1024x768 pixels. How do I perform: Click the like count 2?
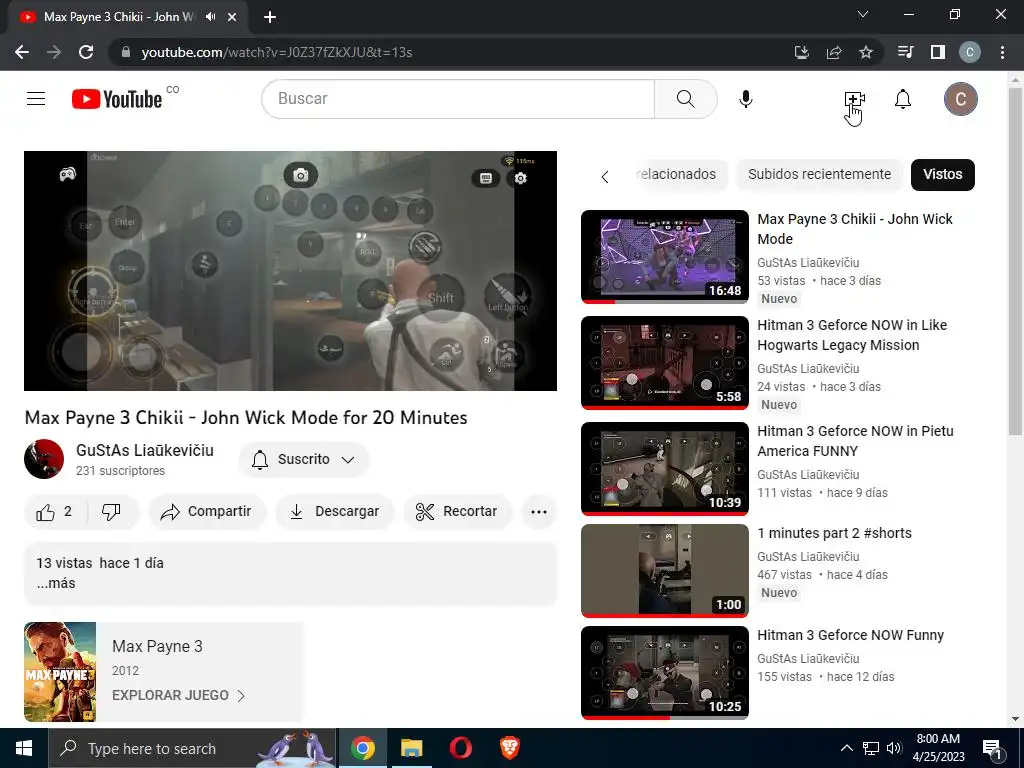[68, 511]
